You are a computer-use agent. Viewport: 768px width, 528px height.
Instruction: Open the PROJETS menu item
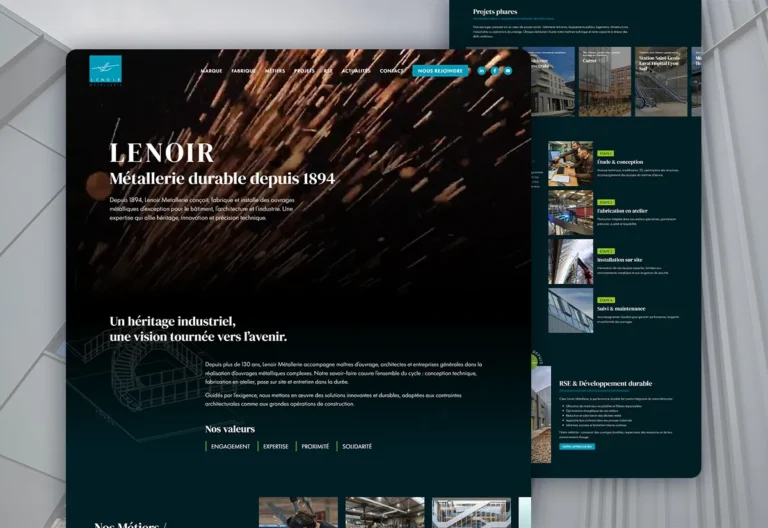tap(304, 71)
